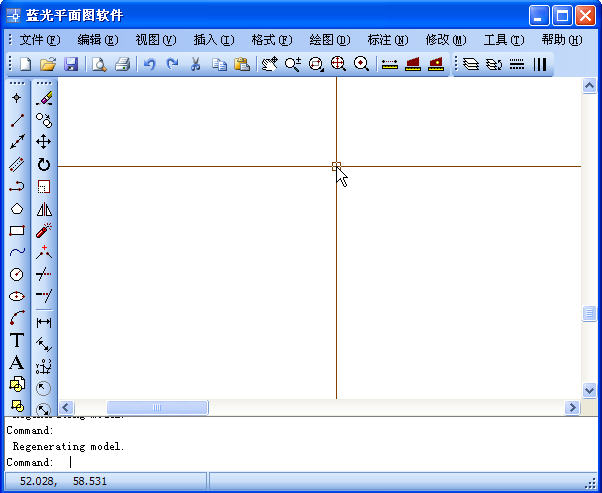602x493 pixels.
Task: Click the horizontal scrollbar thumb
Action: (157, 408)
